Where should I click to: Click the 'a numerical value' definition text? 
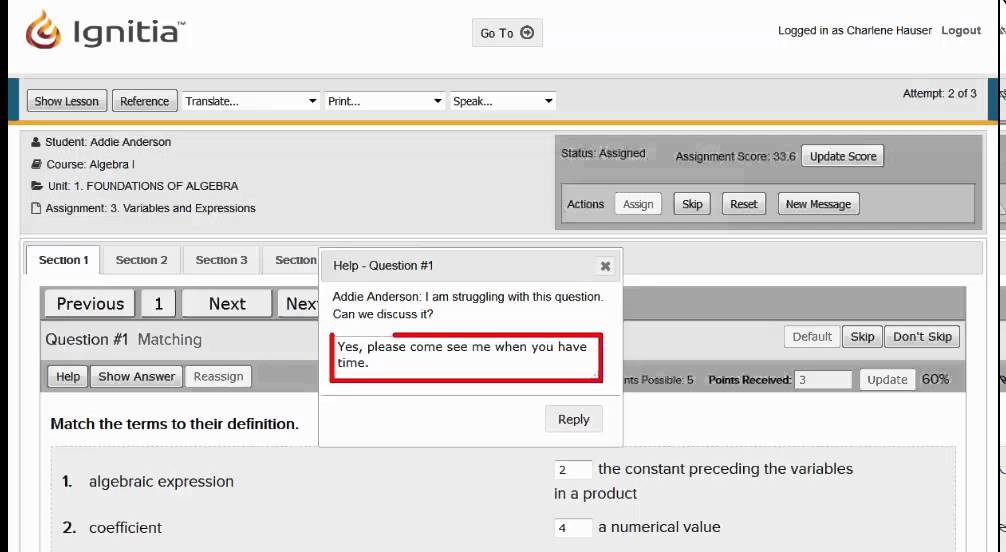pyautogui.click(x=659, y=527)
